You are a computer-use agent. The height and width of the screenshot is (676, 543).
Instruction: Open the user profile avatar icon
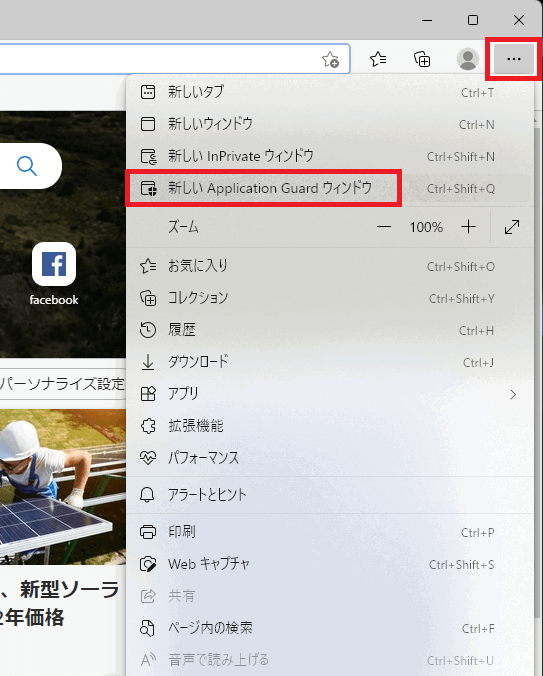point(468,59)
